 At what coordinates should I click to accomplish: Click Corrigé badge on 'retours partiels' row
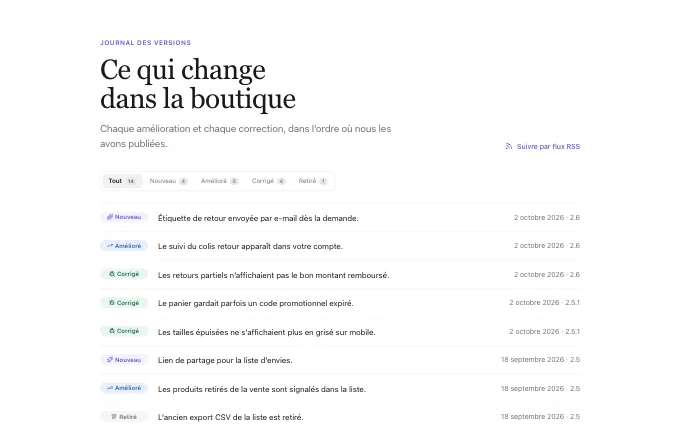(124, 274)
